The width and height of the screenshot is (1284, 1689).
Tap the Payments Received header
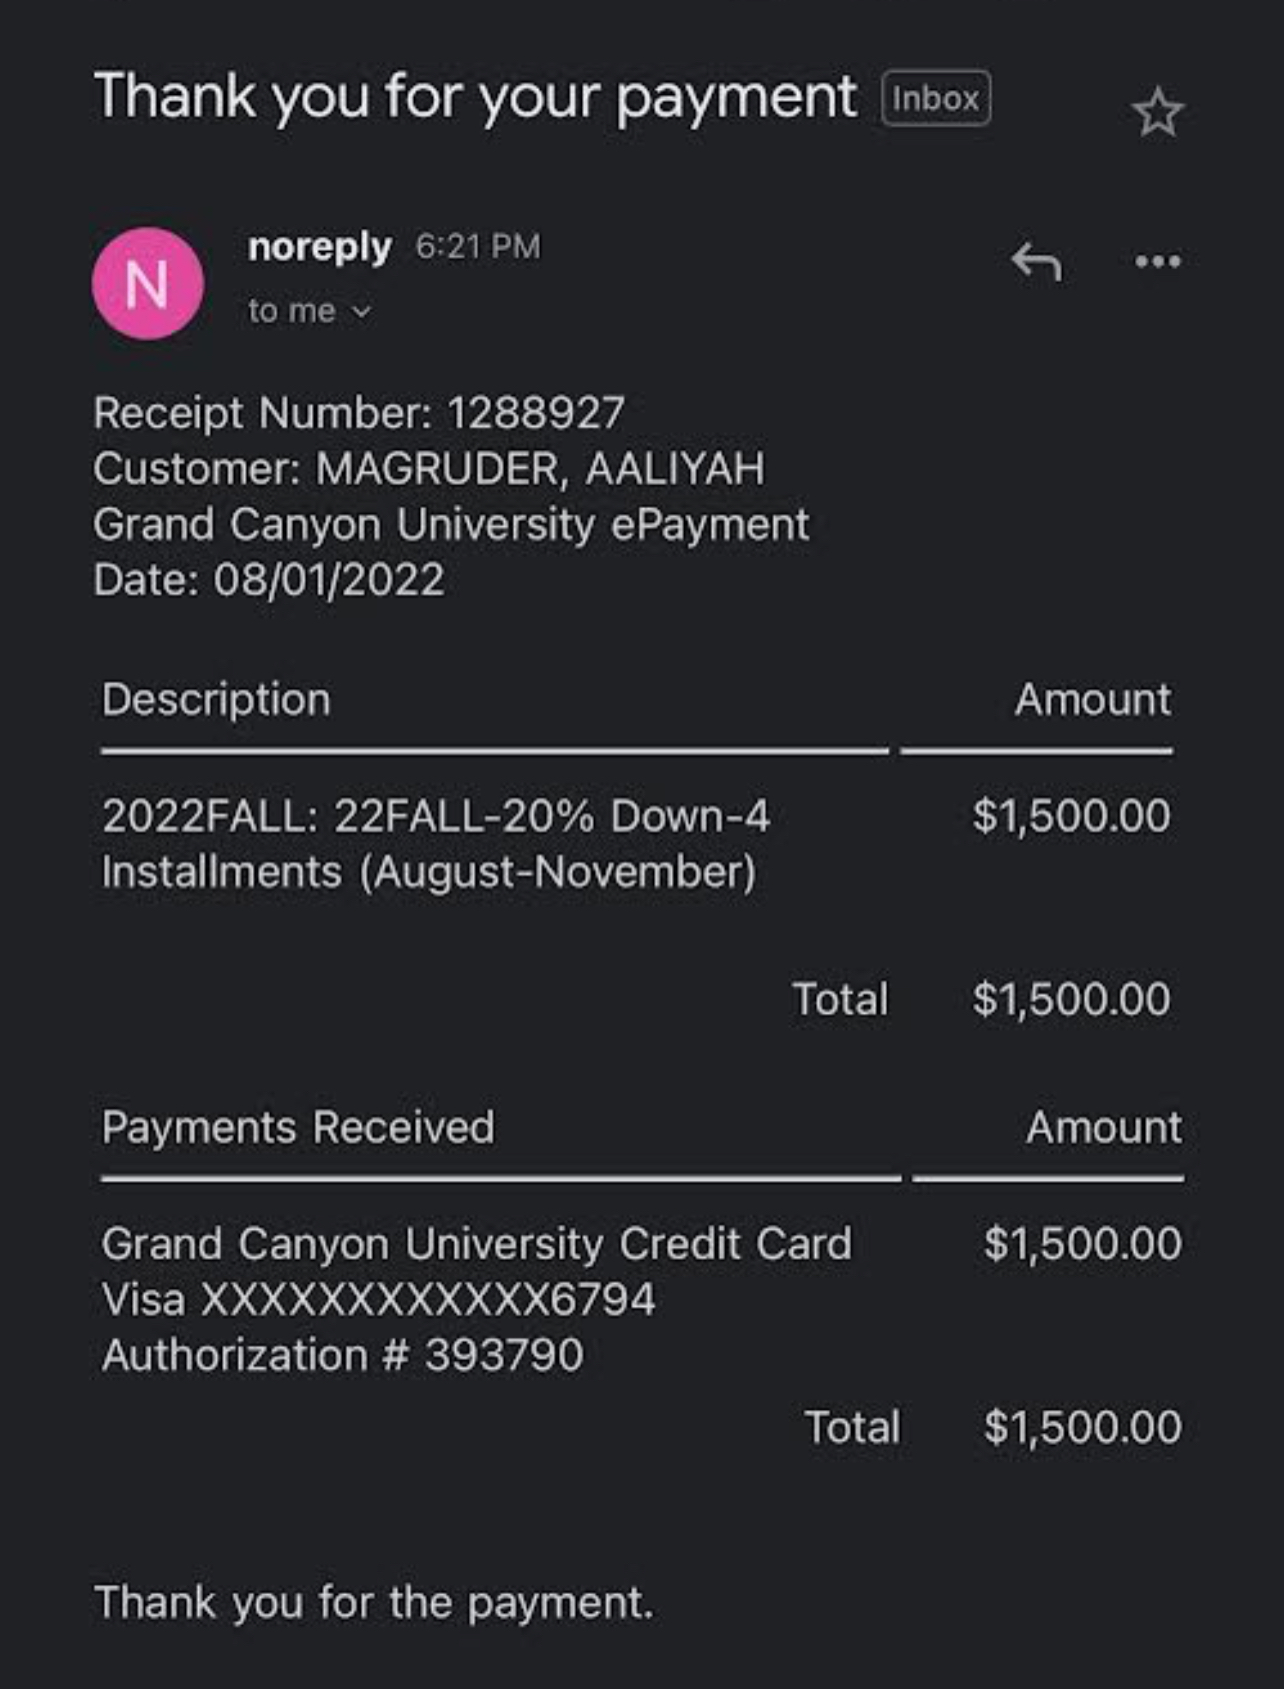point(298,1128)
